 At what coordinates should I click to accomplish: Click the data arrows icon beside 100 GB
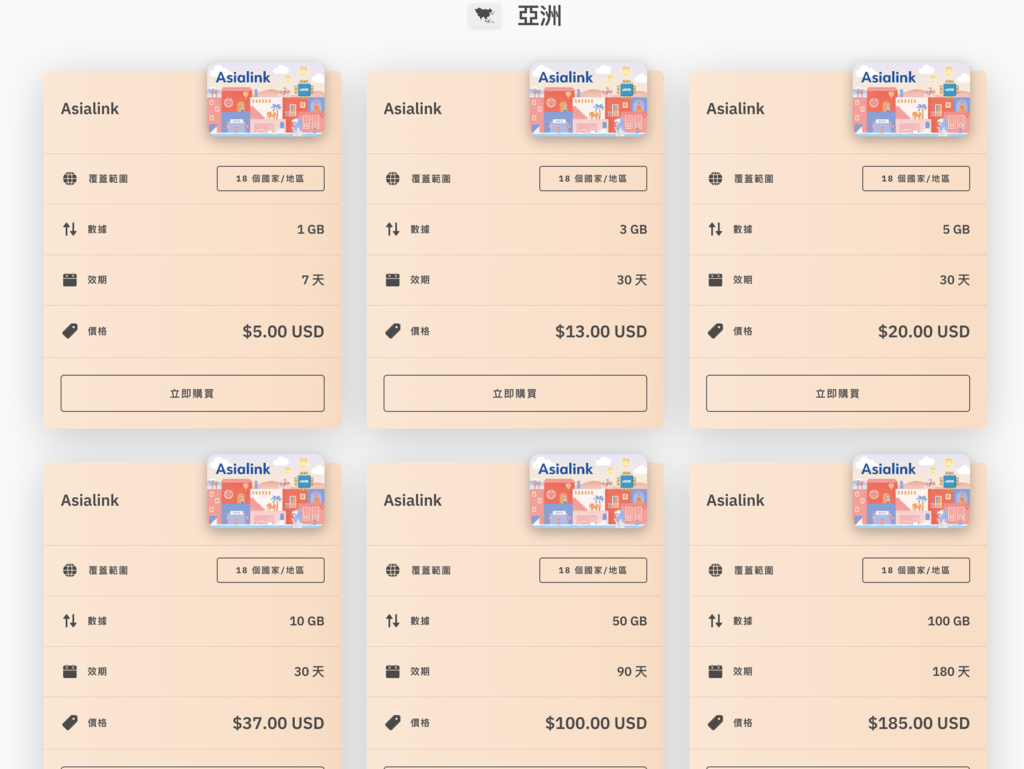tap(715, 621)
